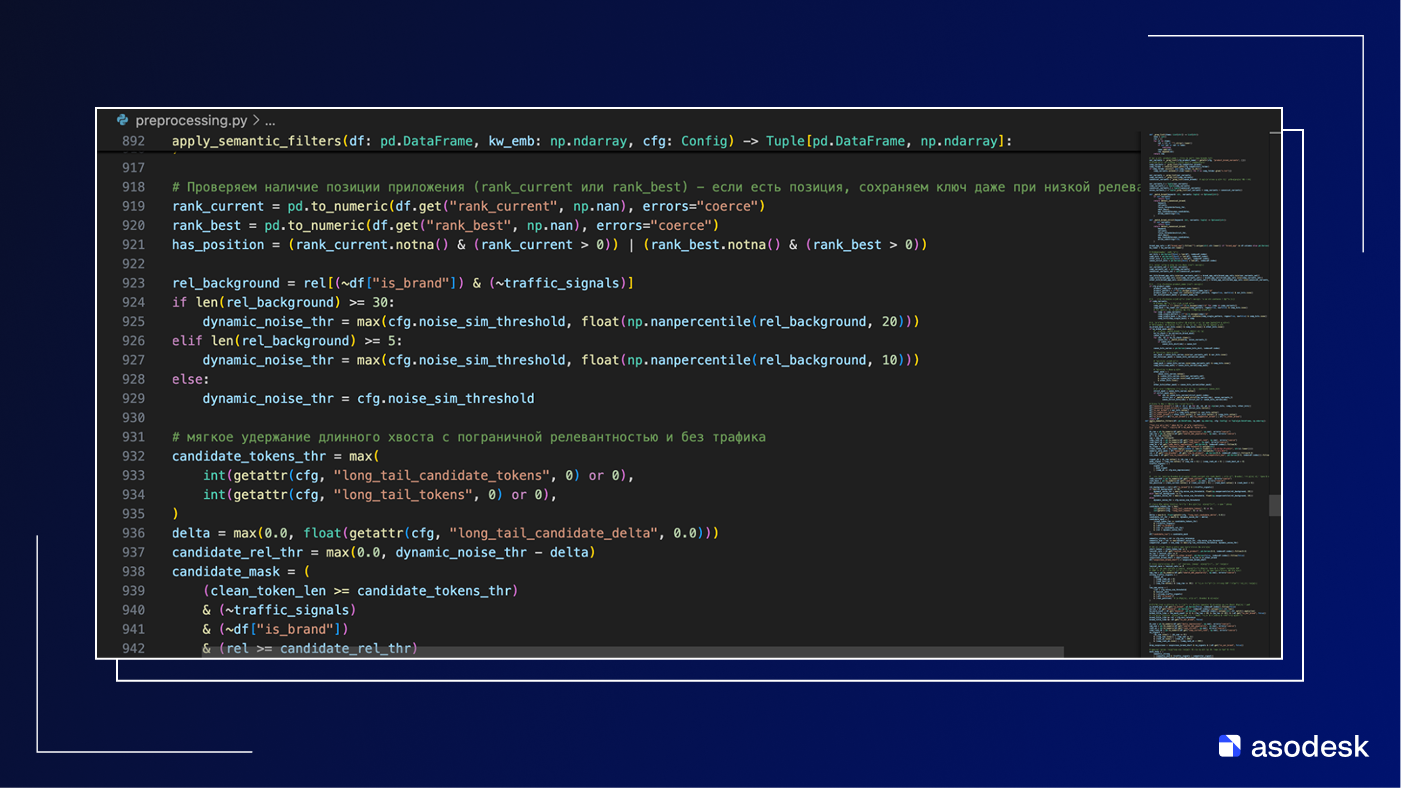Expand the breadcrumb ellipsis symbol path
Screen dimensions: 1401x788
[270, 120]
